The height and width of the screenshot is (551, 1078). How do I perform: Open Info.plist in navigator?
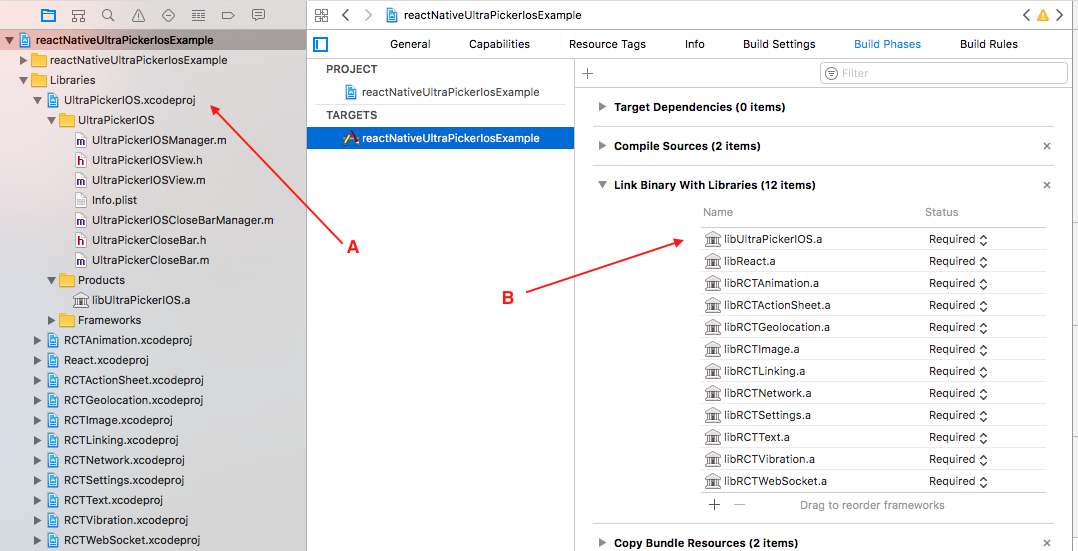114,200
